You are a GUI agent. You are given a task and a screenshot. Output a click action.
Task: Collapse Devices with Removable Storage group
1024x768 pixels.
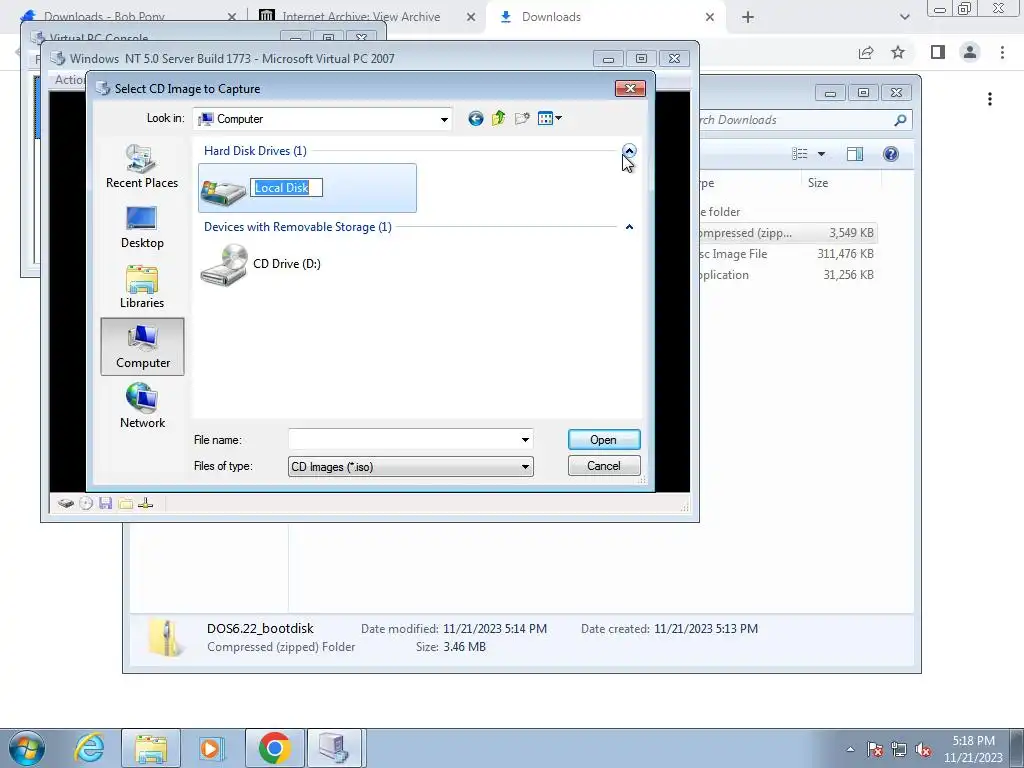(x=629, y=227)
